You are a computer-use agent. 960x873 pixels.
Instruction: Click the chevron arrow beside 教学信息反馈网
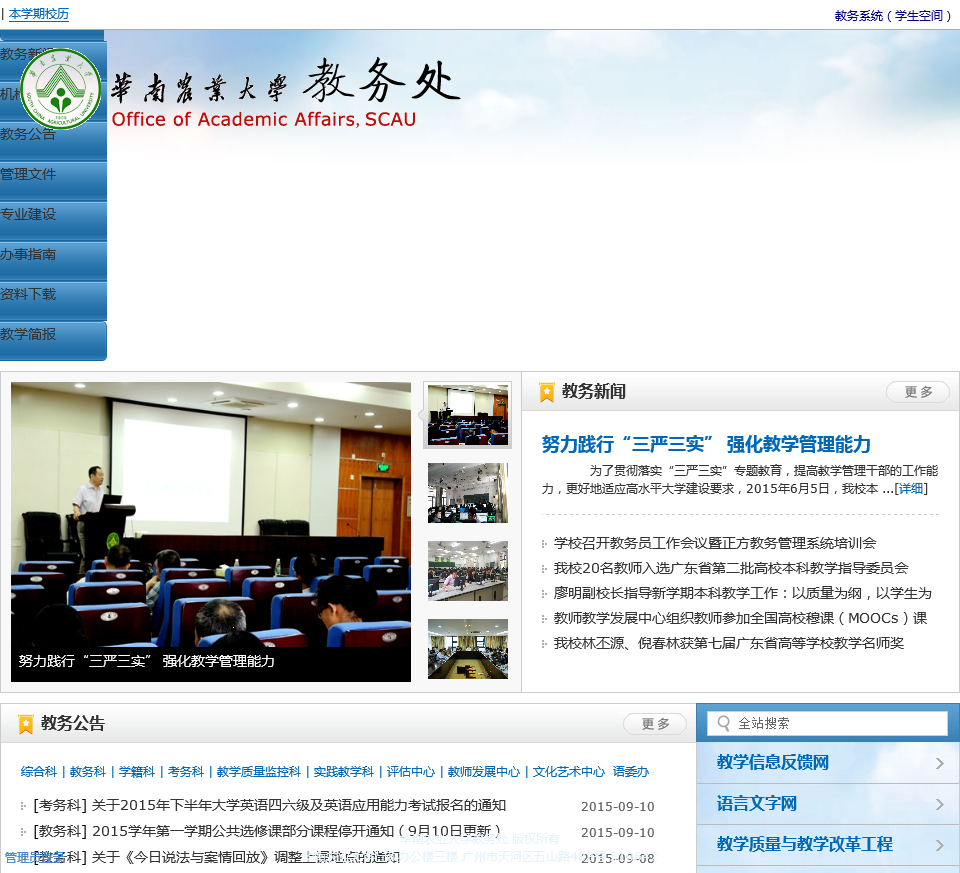(940, 763)
